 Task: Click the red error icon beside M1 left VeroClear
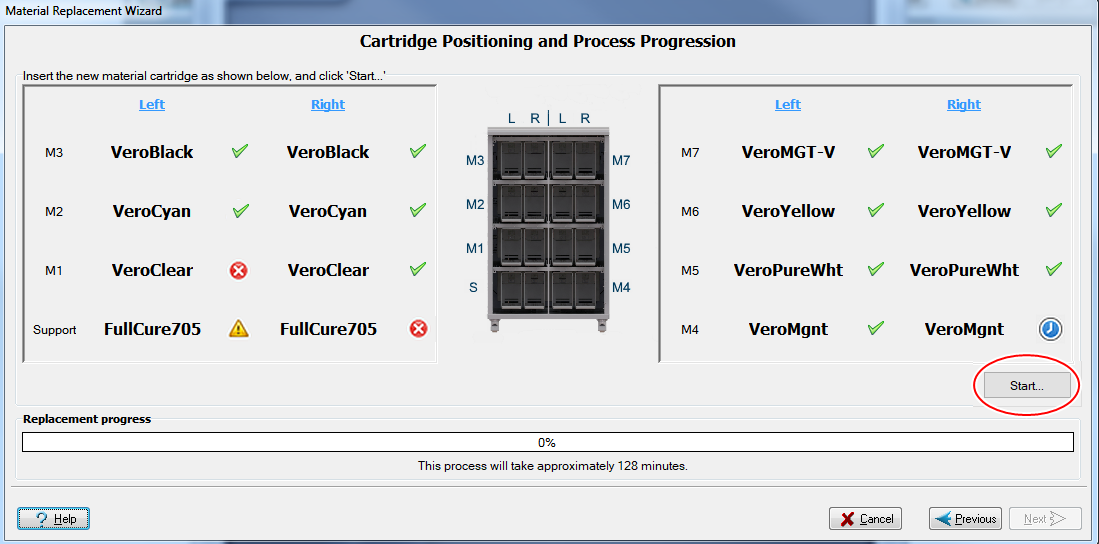[239, 270]
